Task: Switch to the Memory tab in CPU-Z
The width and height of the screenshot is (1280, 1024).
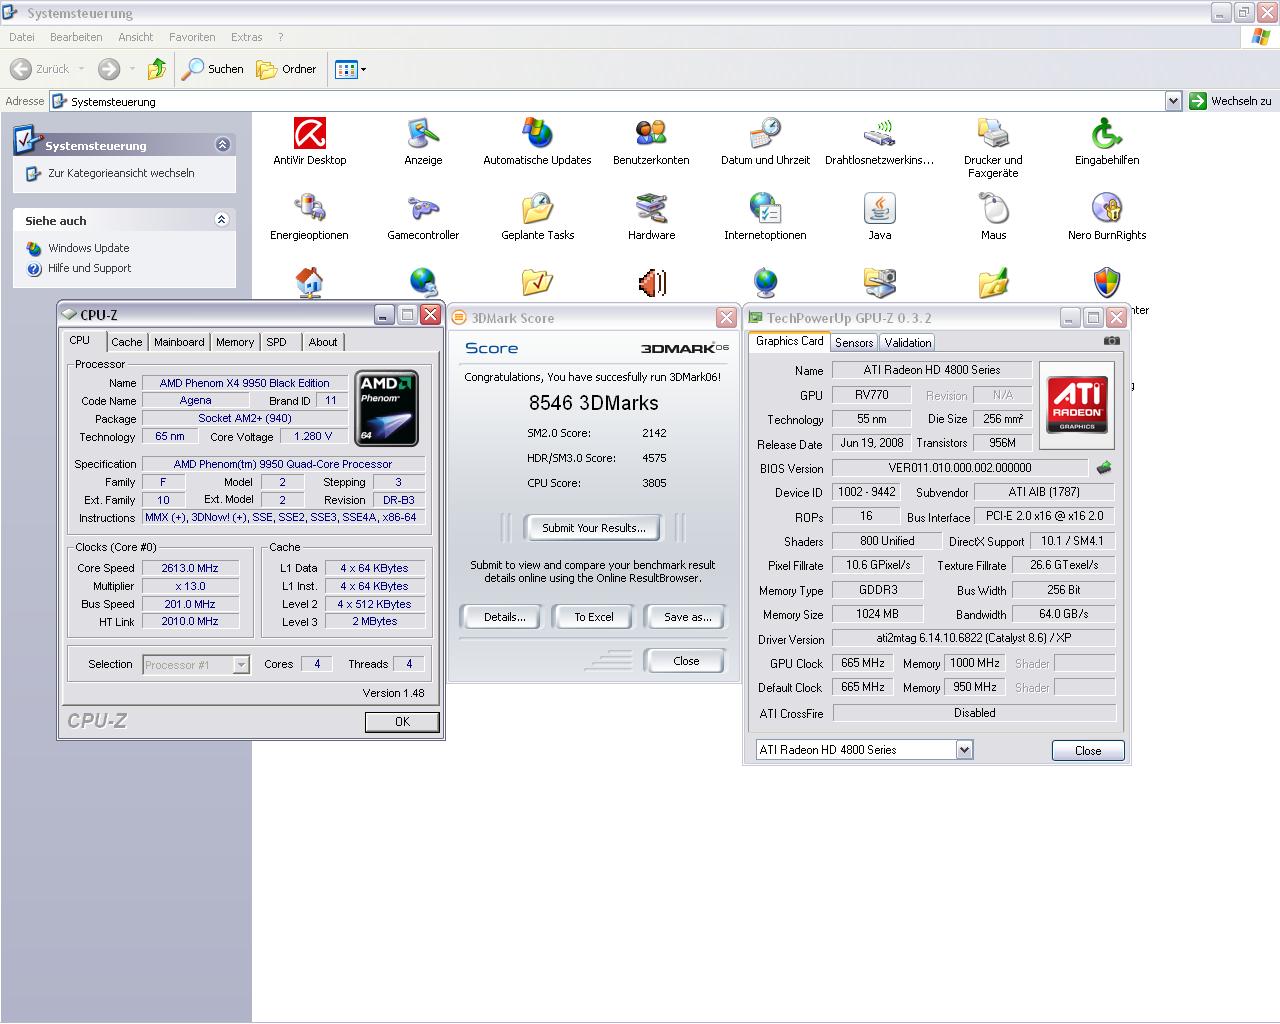Action: pyautogui.click(x=235, y=342)
